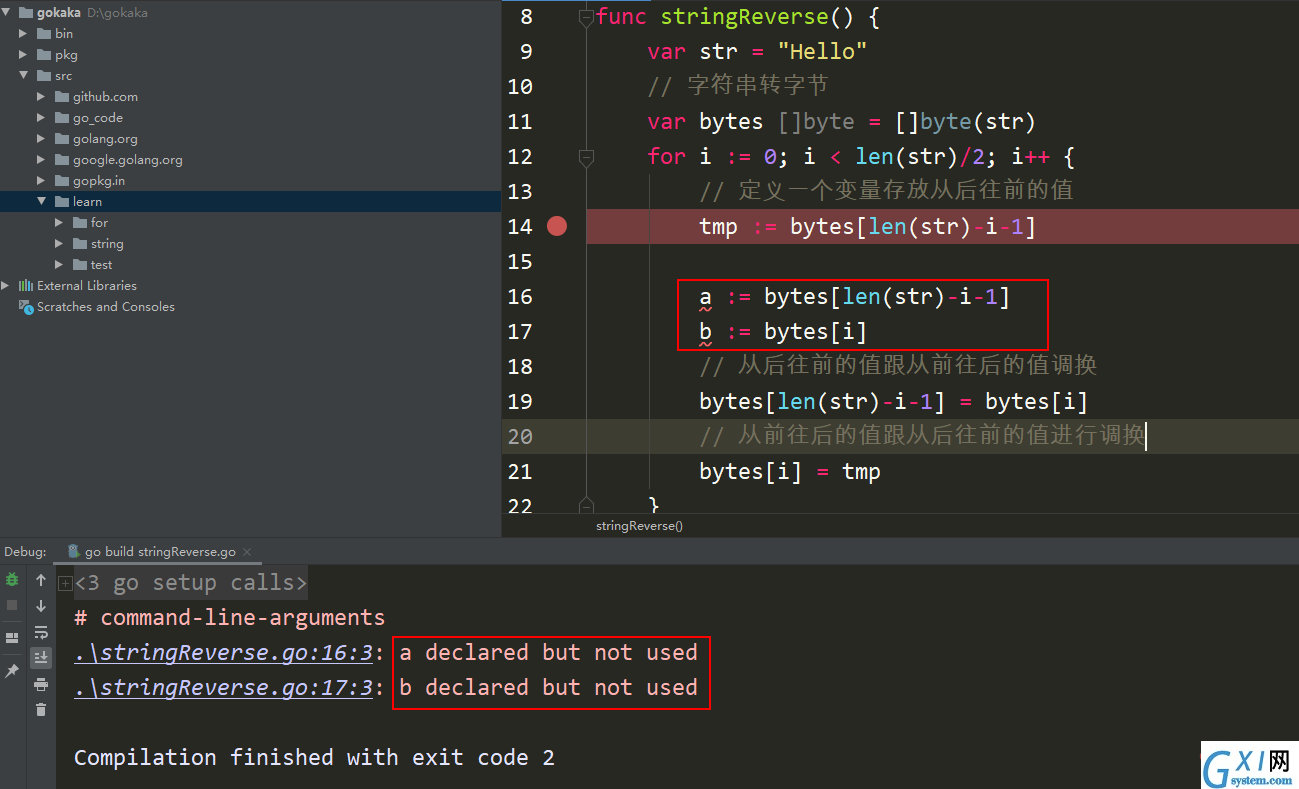Pin the debug tab with pin icon
Viewport: 1299px width, 789px height.
click(12, 670)
